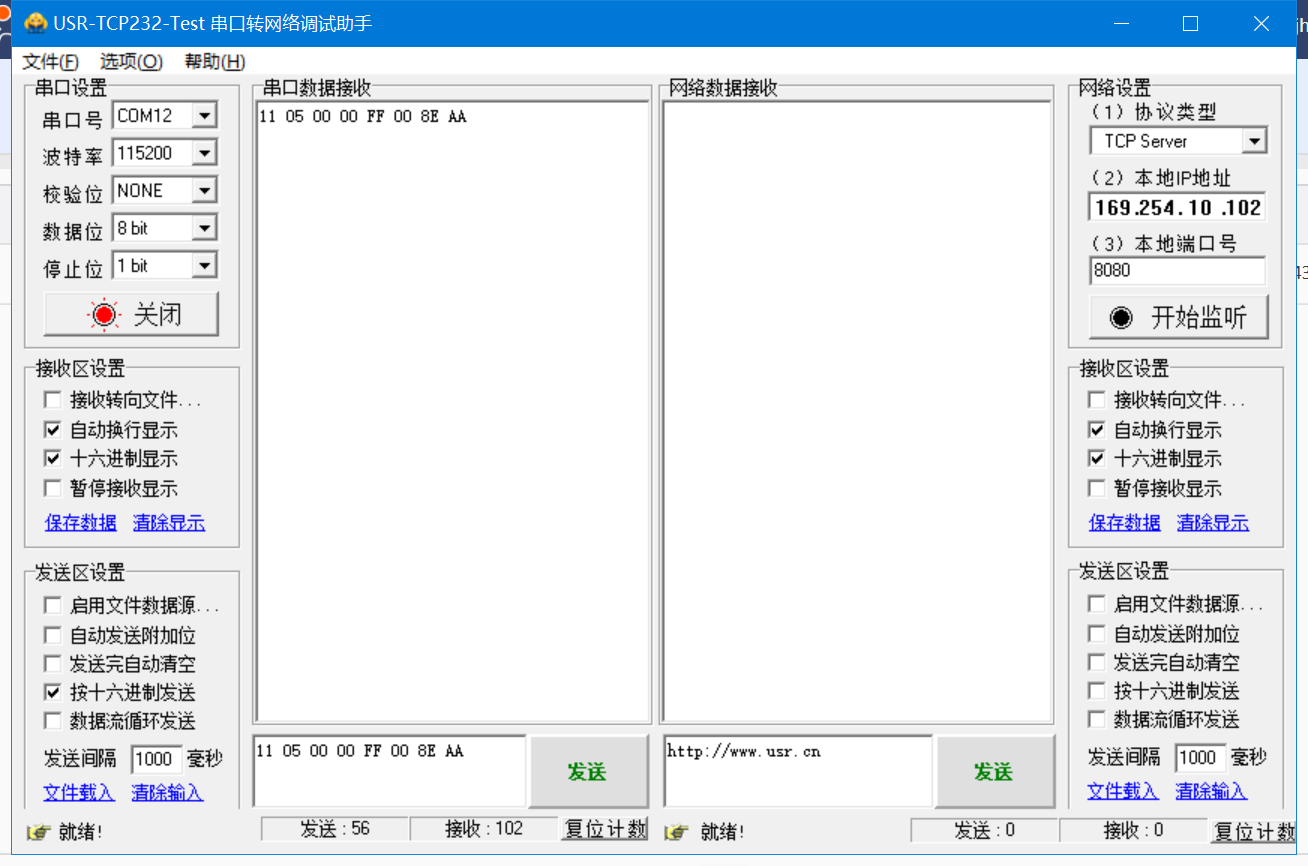Click the 本地端口号 field showing 8080
The width and height of the screenshot is (1308, 866).
click(1177, 271)
